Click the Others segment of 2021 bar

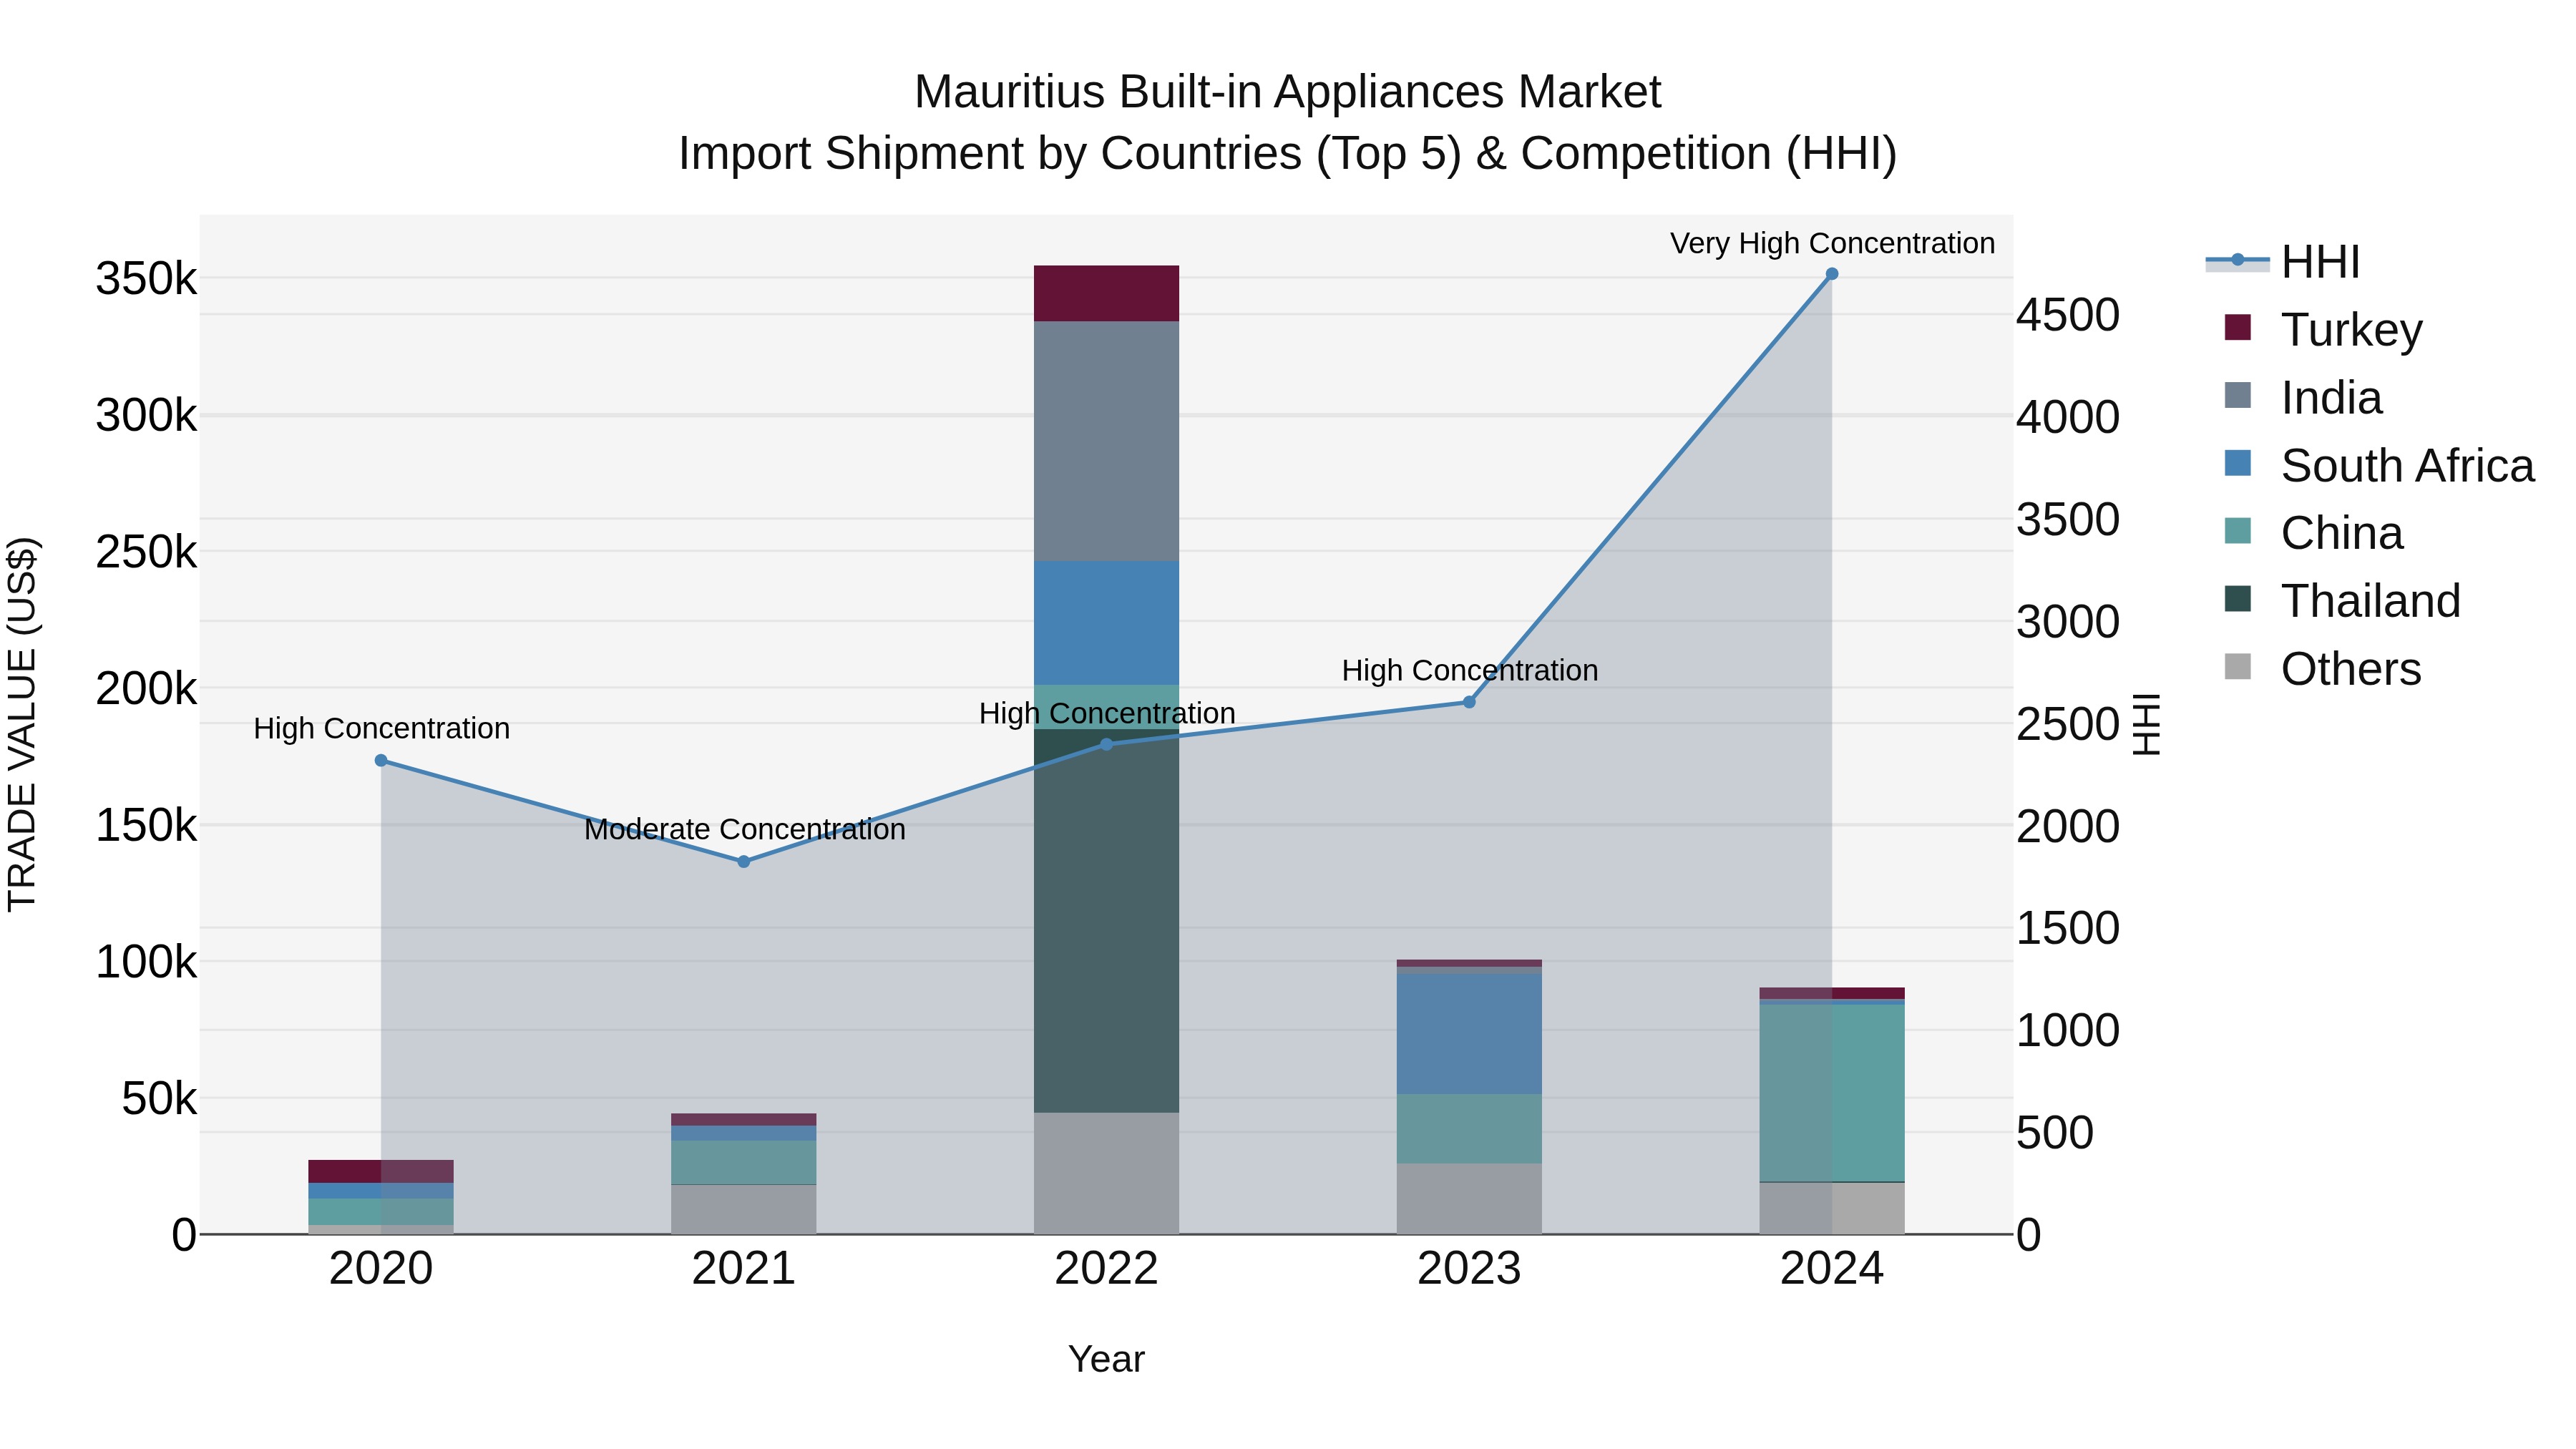(x=744, y=1210)
